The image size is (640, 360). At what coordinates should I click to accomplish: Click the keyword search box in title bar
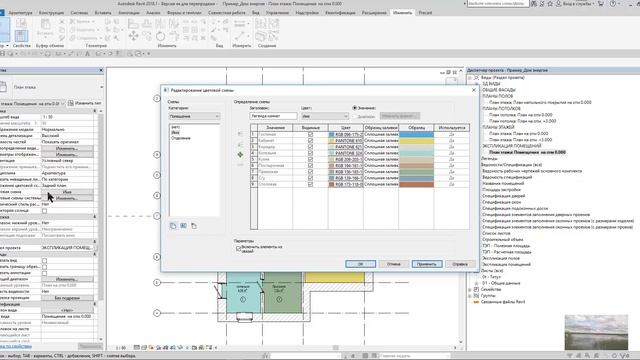[498, 4]
